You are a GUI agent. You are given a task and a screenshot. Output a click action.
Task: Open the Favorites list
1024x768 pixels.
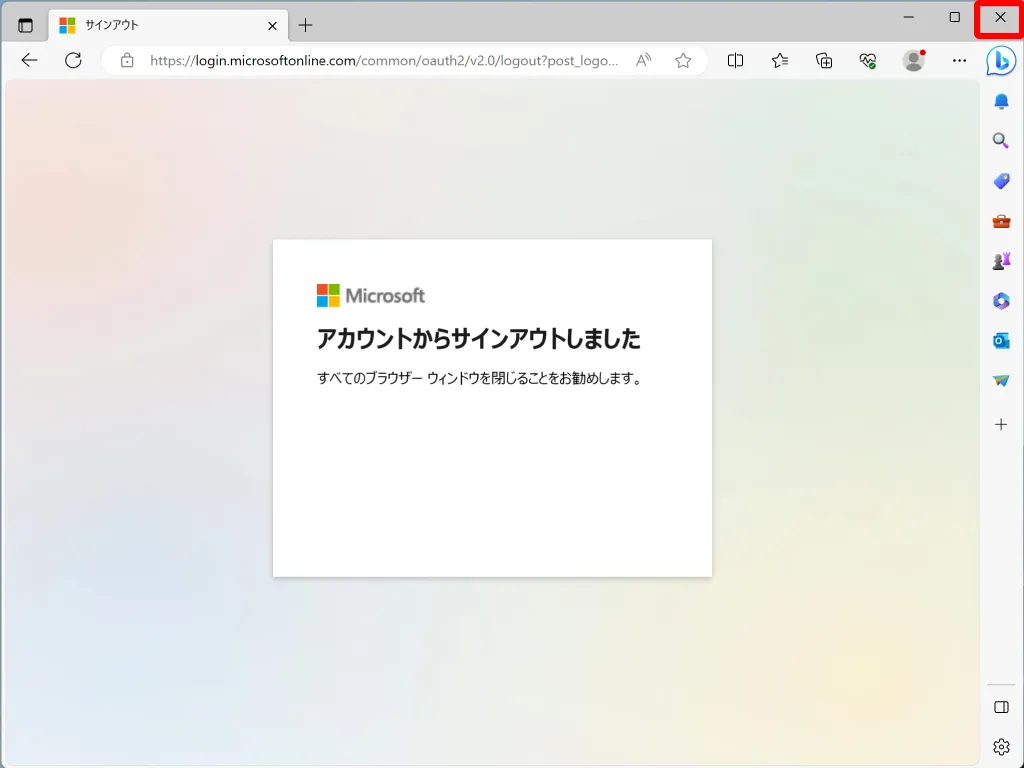(x=780, y=61)
